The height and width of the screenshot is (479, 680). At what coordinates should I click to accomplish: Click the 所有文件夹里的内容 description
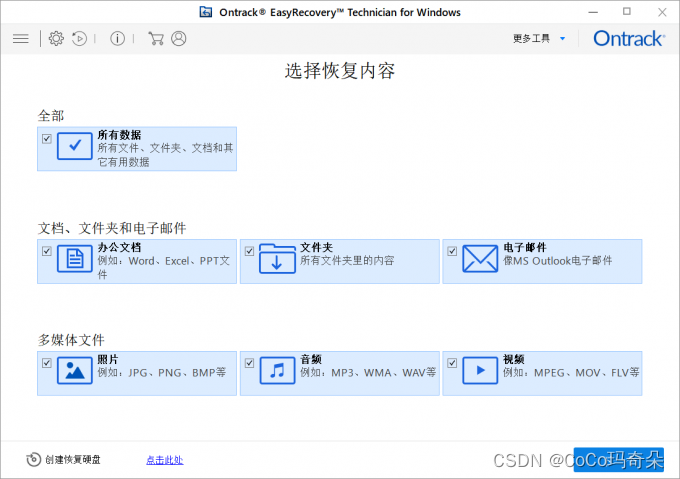pos(347,261)
